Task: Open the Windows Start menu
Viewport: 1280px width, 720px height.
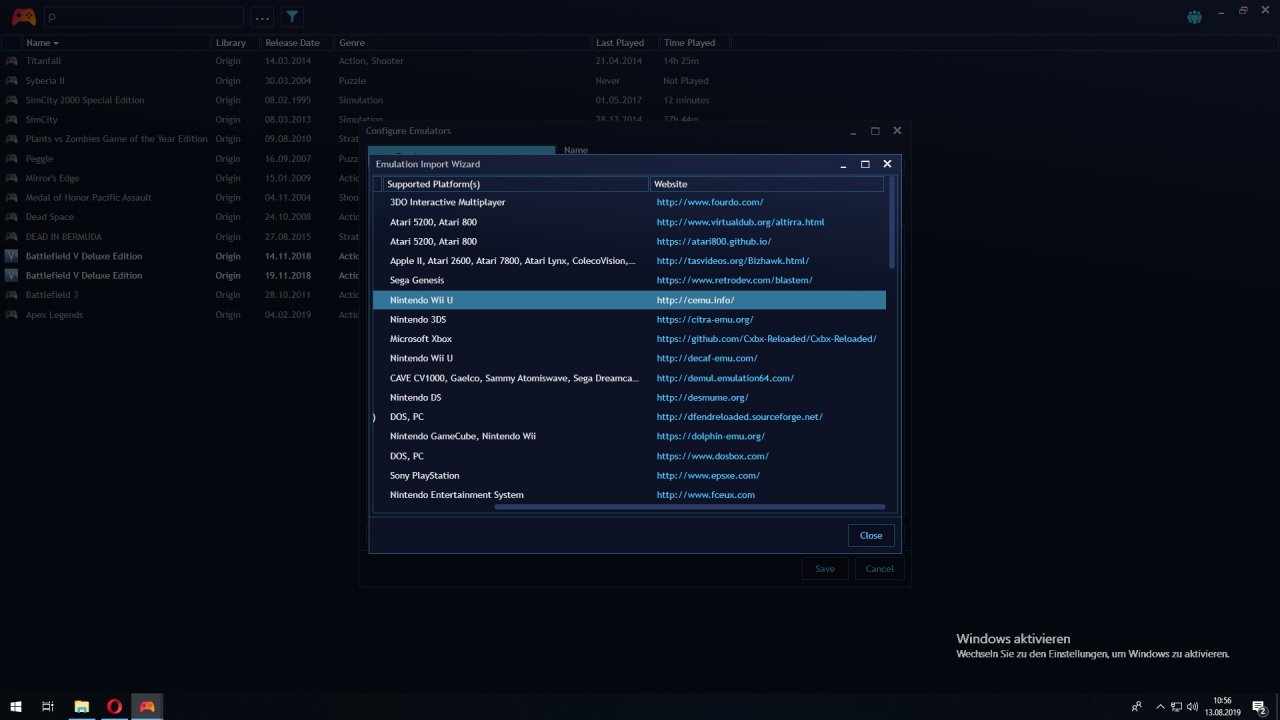Action: coord(16,706)
